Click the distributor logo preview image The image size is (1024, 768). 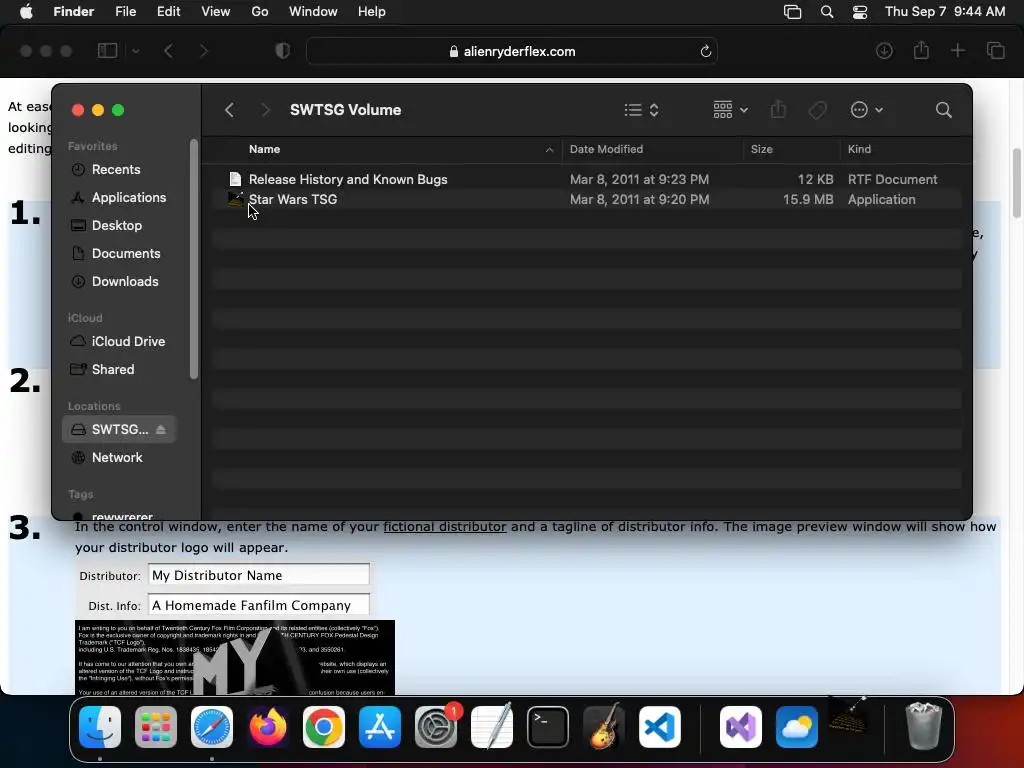pyautogui.click(x=235, y=658)
